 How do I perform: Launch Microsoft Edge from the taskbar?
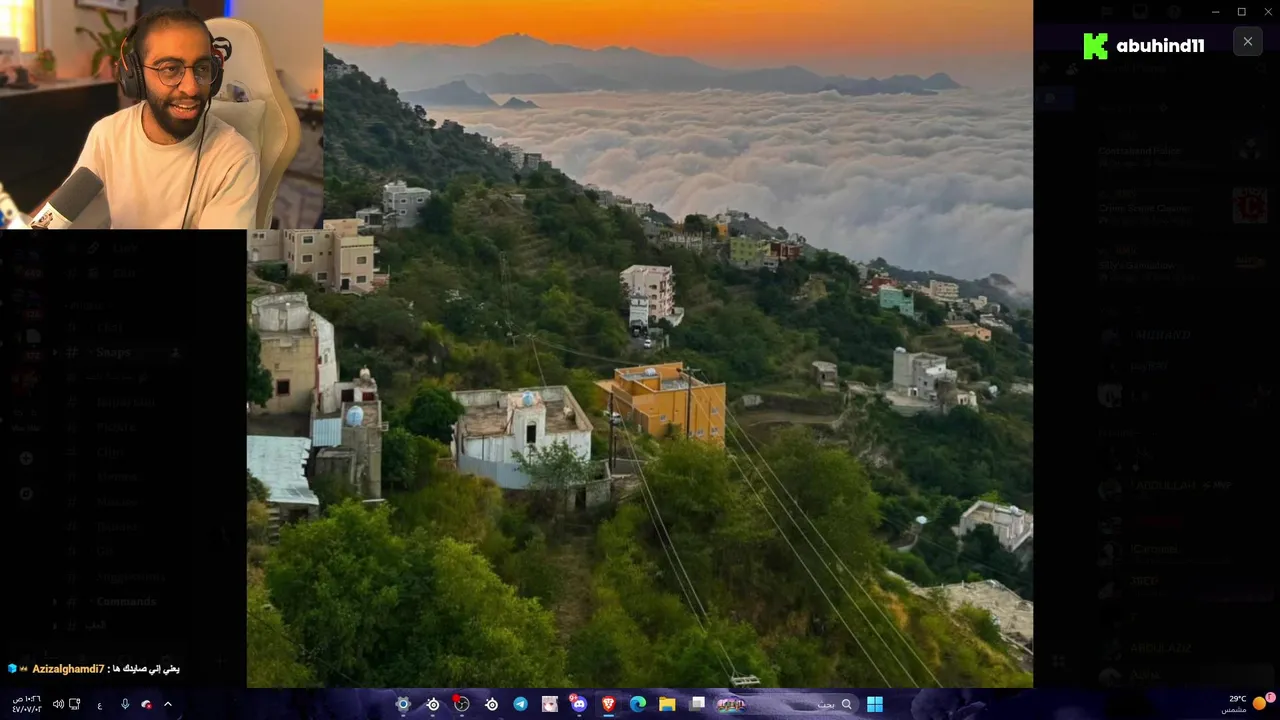[637, 704]
